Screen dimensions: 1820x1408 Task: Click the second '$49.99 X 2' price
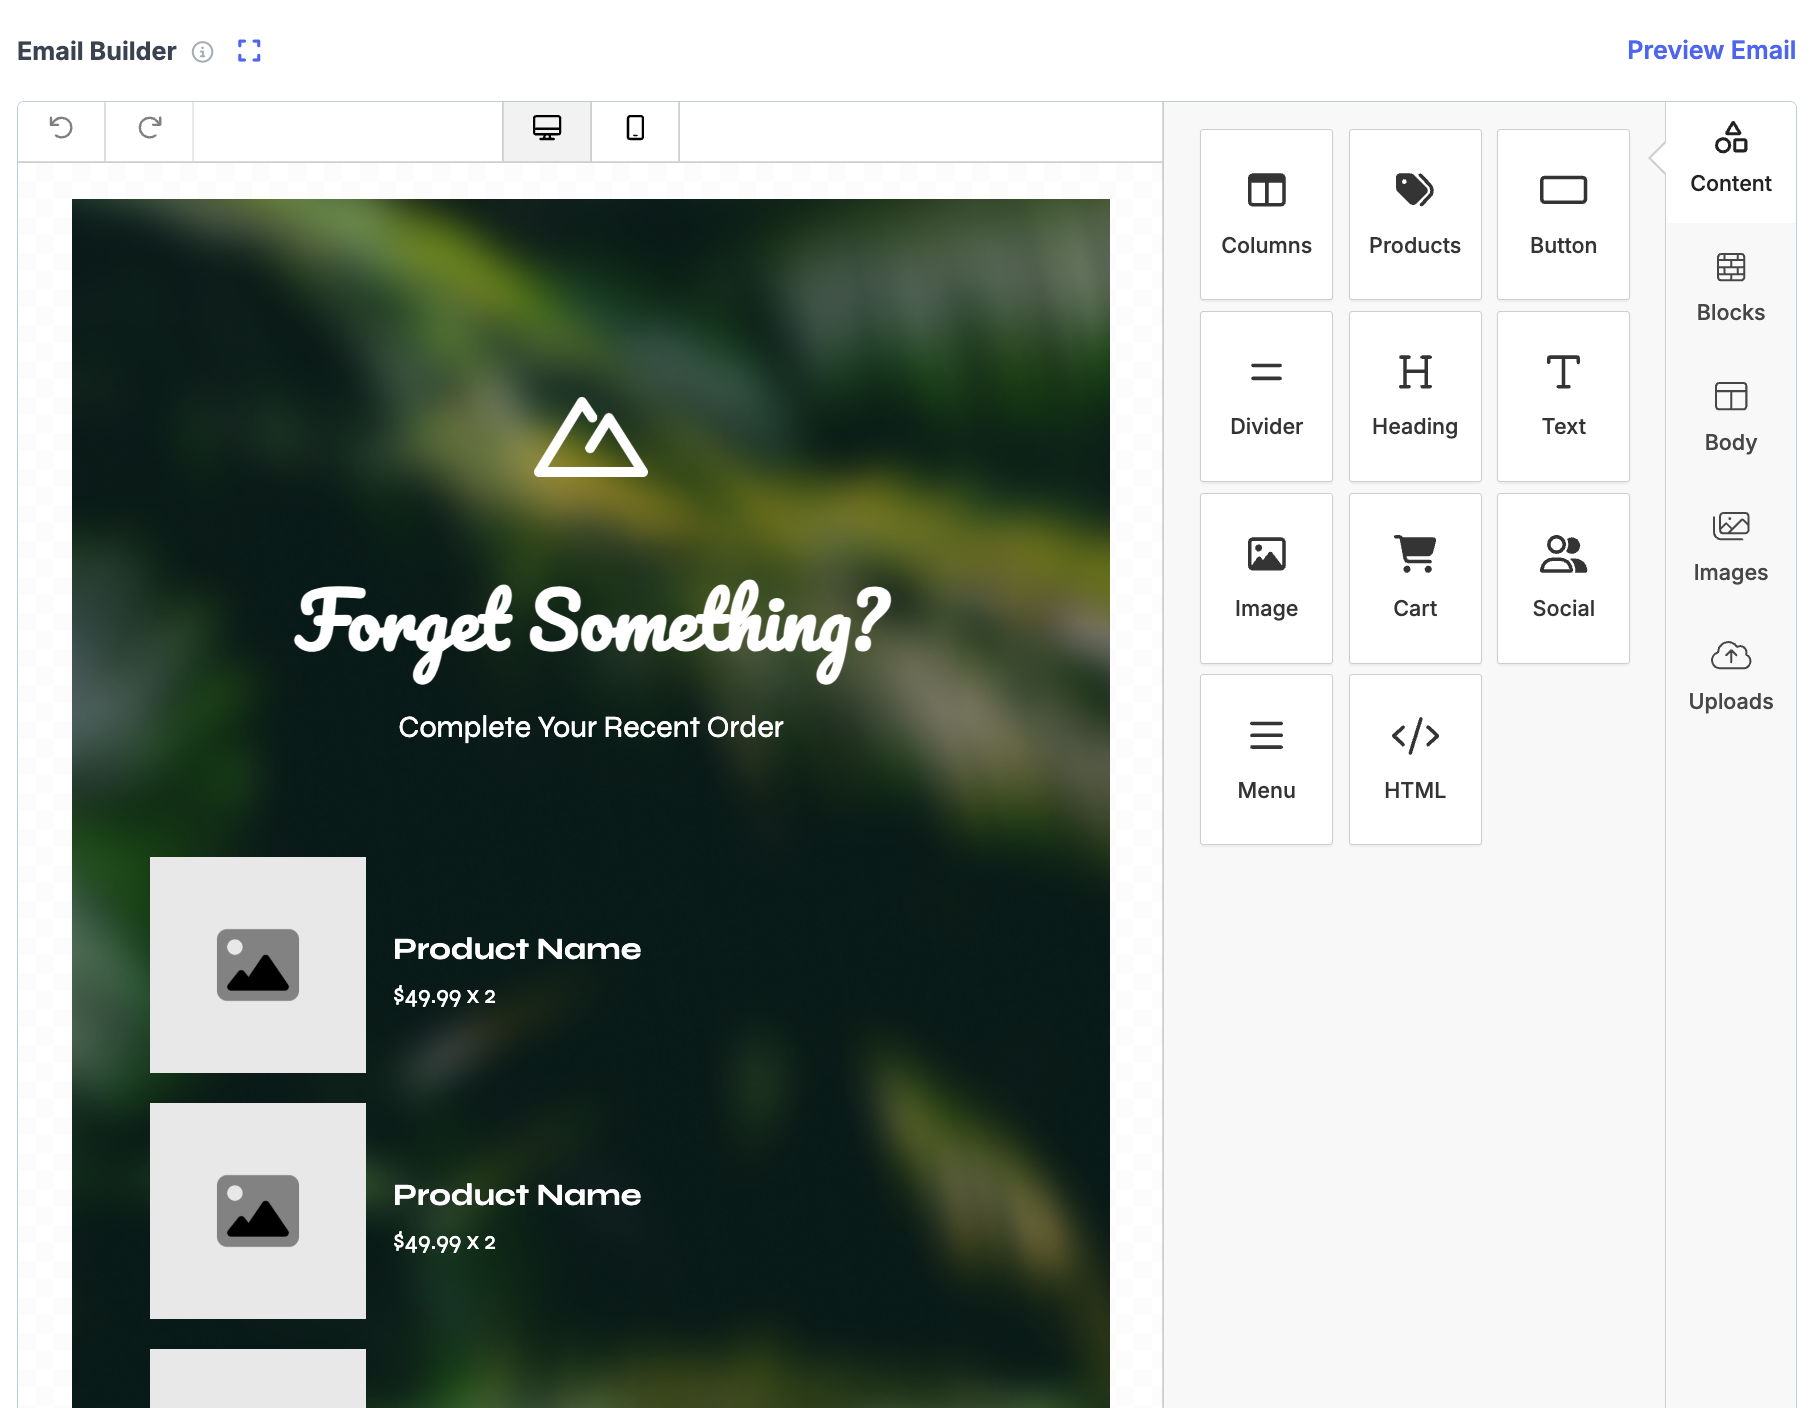(445, 1242)
